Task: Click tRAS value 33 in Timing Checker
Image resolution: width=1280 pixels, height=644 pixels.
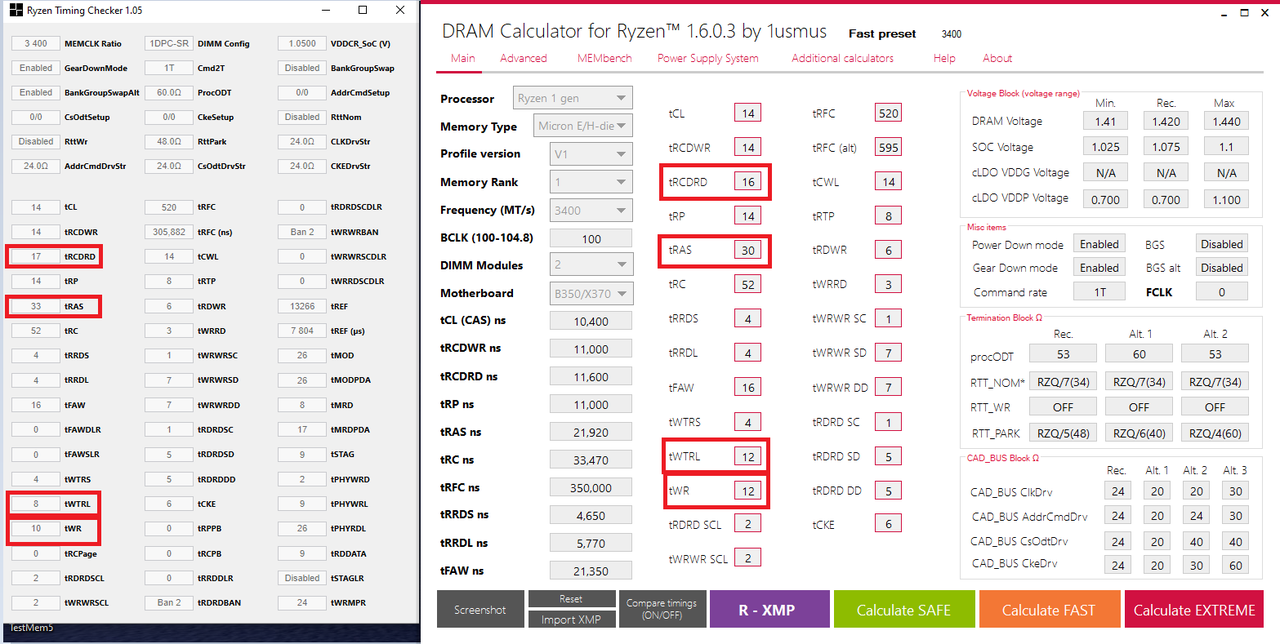Action: pos(36,306)
